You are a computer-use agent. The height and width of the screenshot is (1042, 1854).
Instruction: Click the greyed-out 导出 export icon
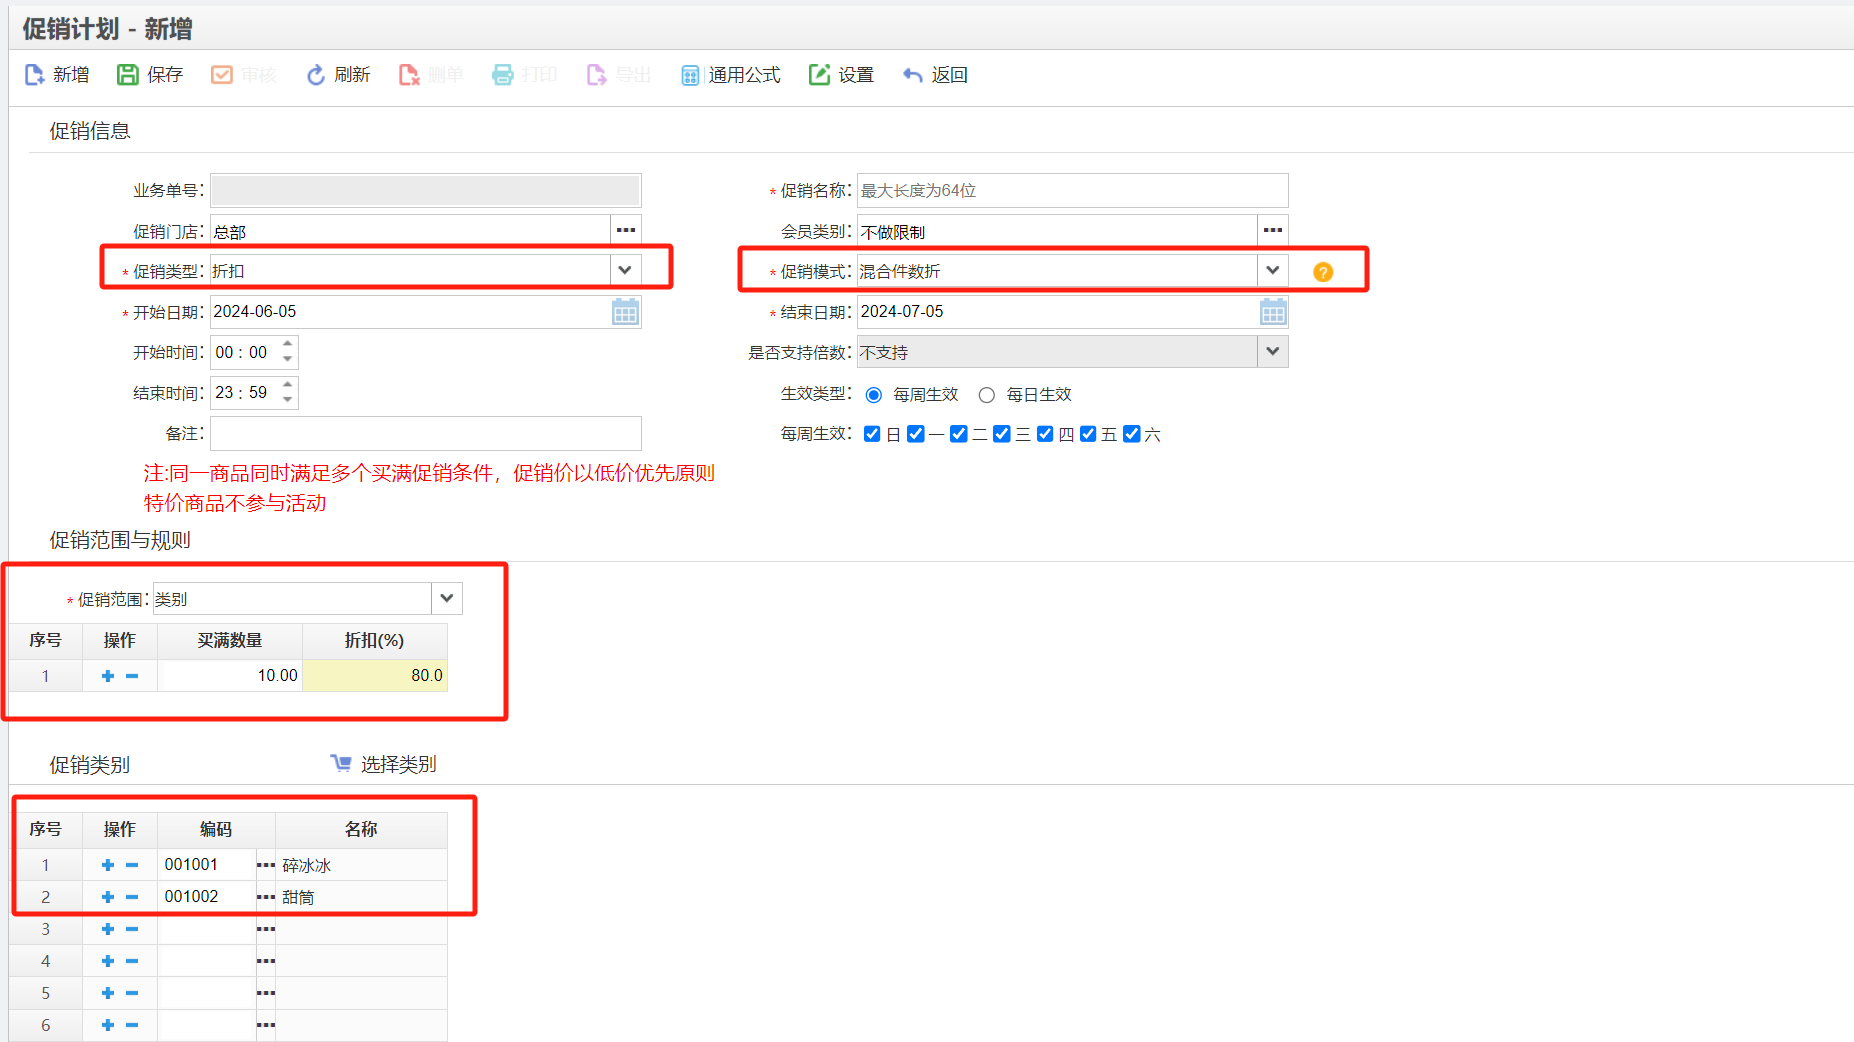[x=596, y=75]
